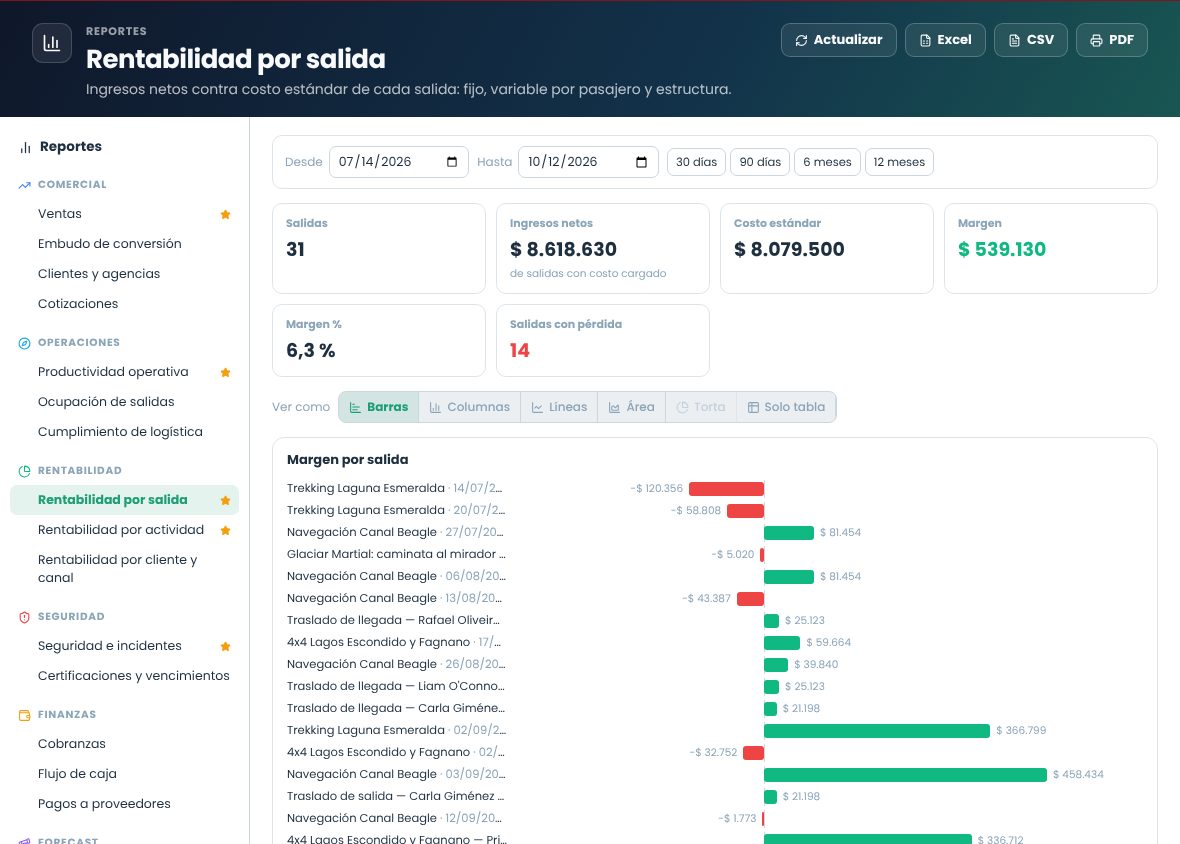Toggle the star beside Seguridad e incidentes
Viewport: 1180px width, 844px height.
[225, 646]
